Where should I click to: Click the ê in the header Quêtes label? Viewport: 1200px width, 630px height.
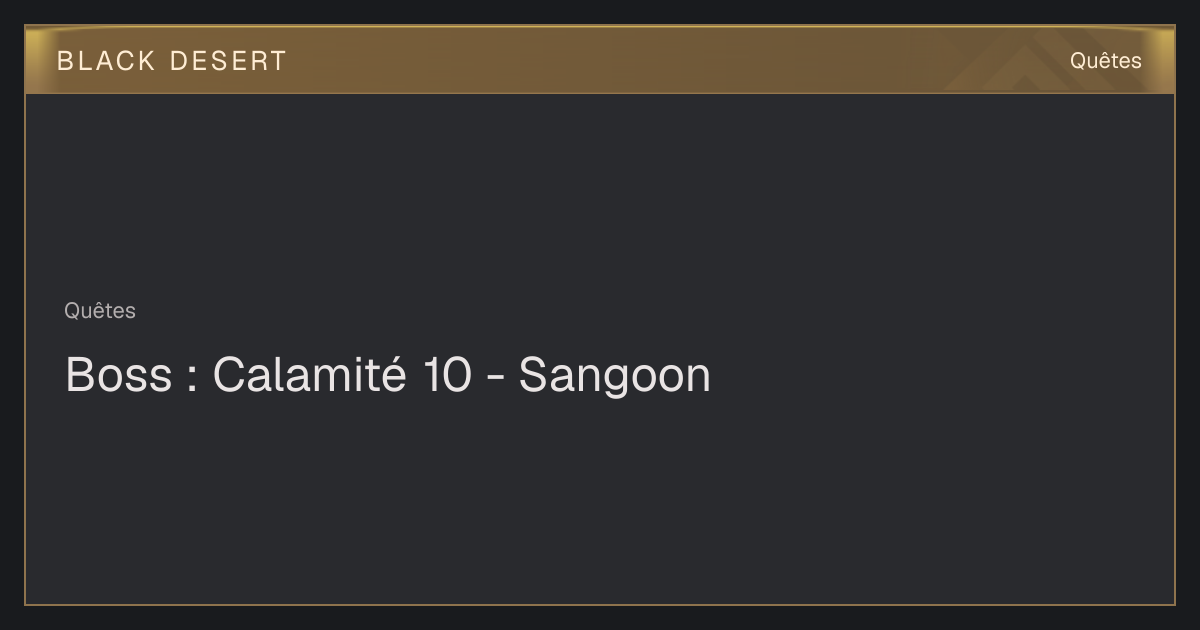point(1102,60)
